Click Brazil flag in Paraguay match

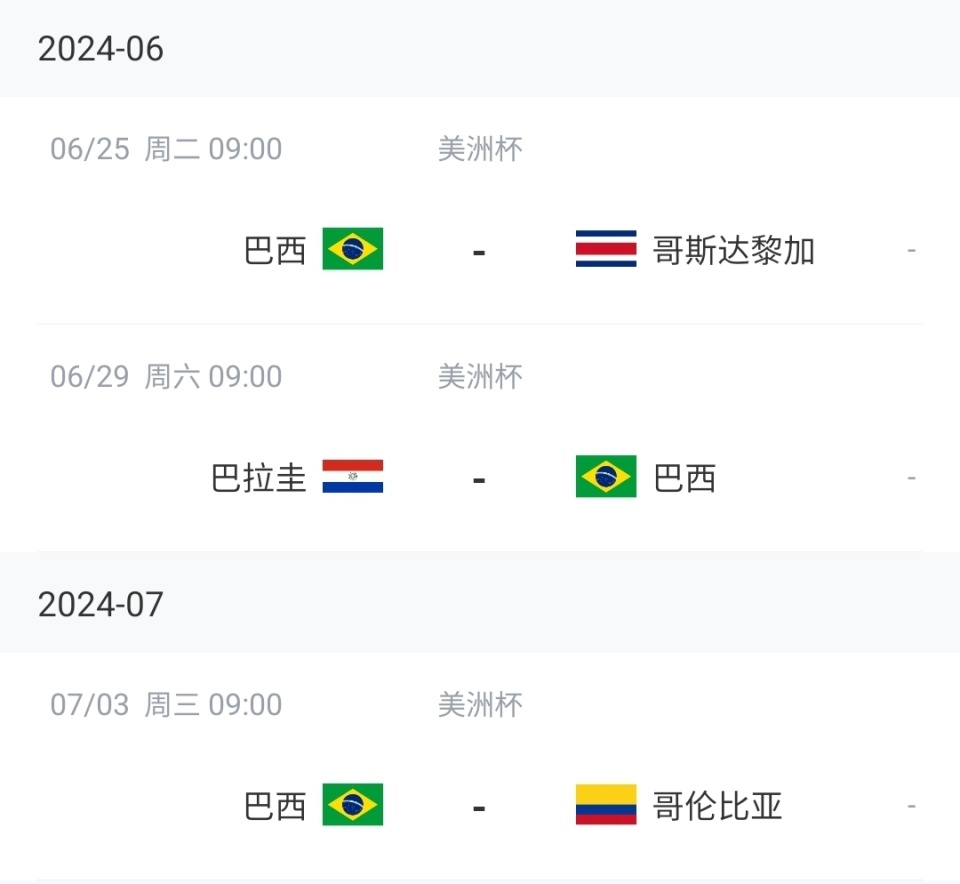(x=606, y=477)
